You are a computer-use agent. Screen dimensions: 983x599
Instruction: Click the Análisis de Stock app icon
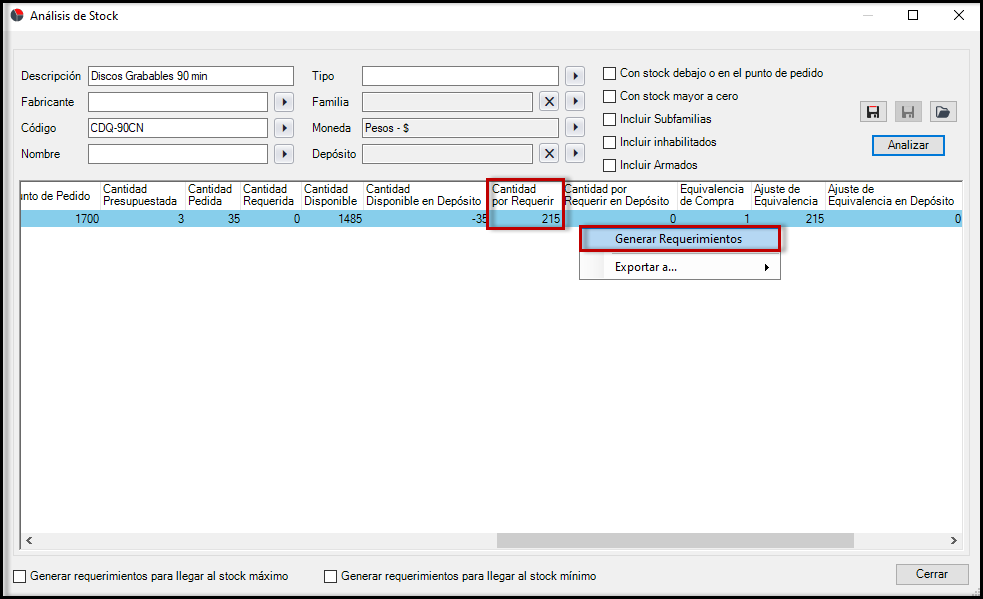[17, 15]
